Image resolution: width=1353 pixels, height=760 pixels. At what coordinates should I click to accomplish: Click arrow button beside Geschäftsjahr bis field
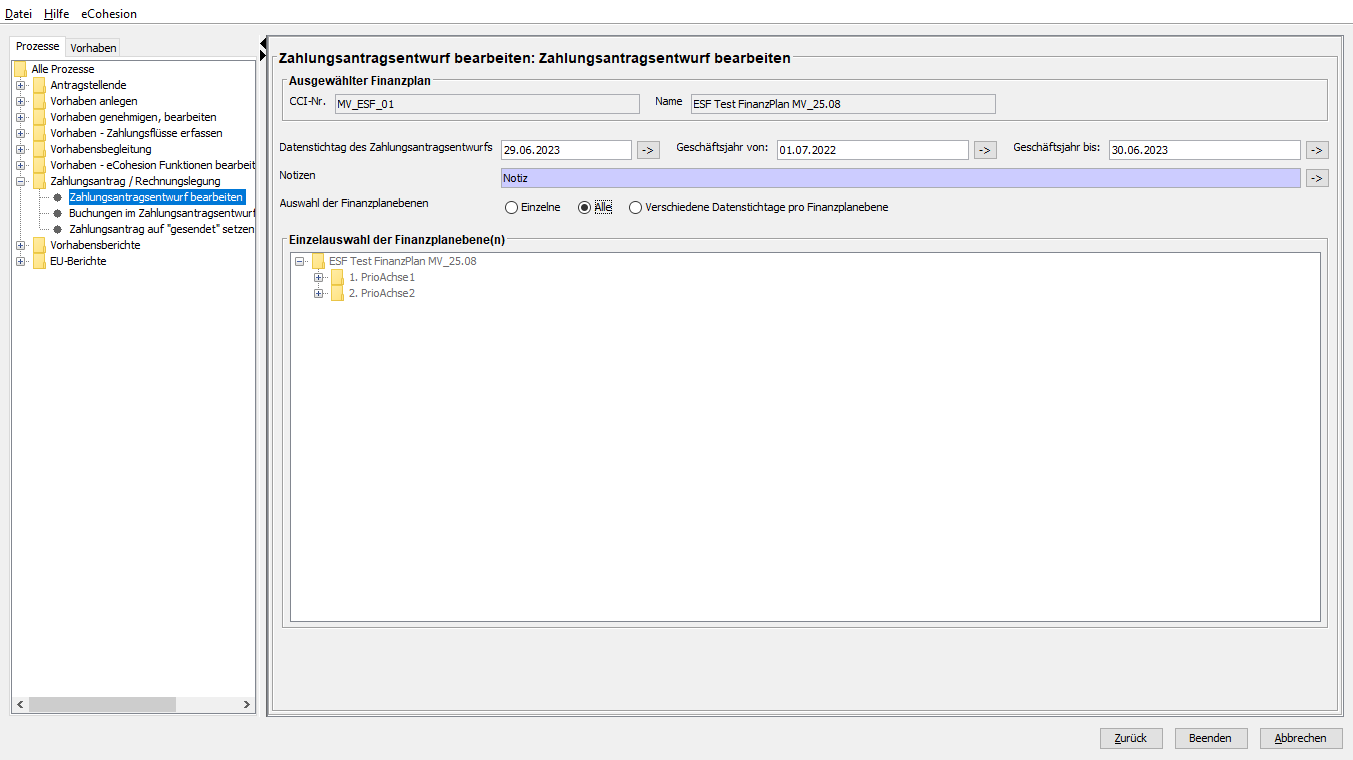tap(1317, 150)
